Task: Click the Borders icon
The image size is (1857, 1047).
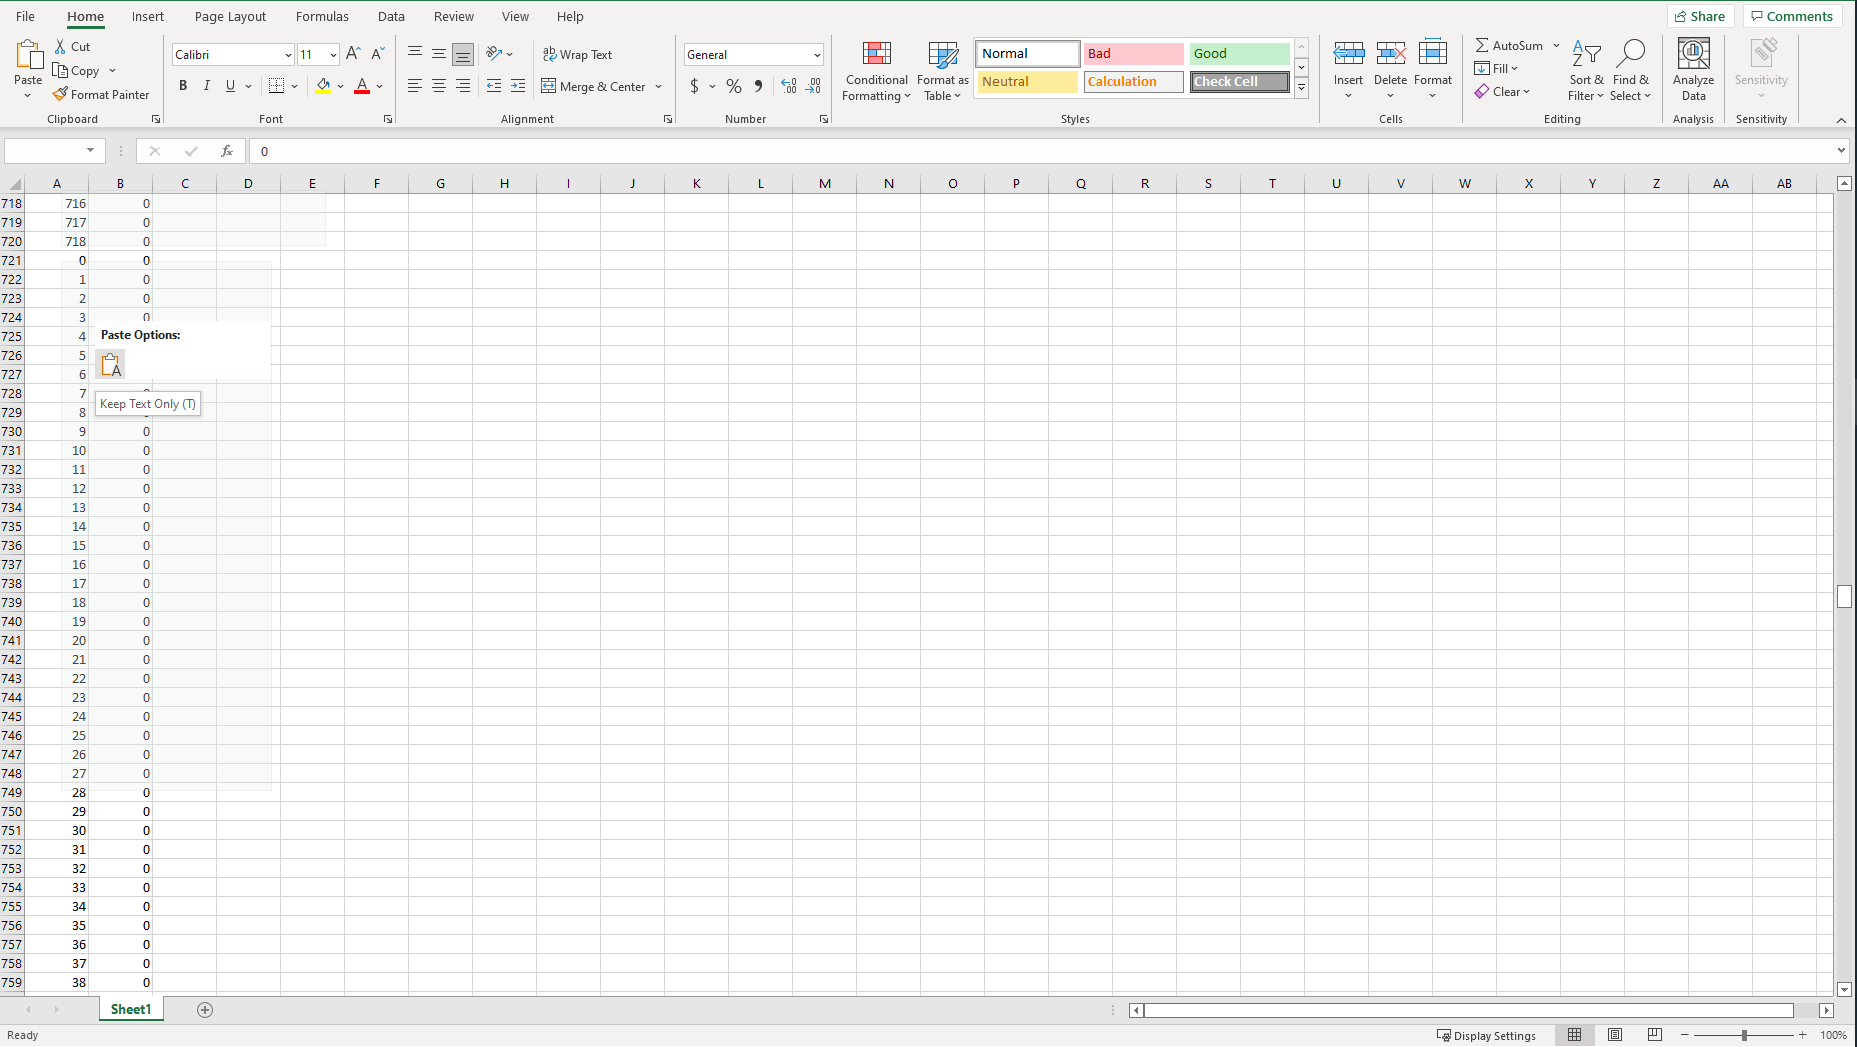Action: coord(277,86)
